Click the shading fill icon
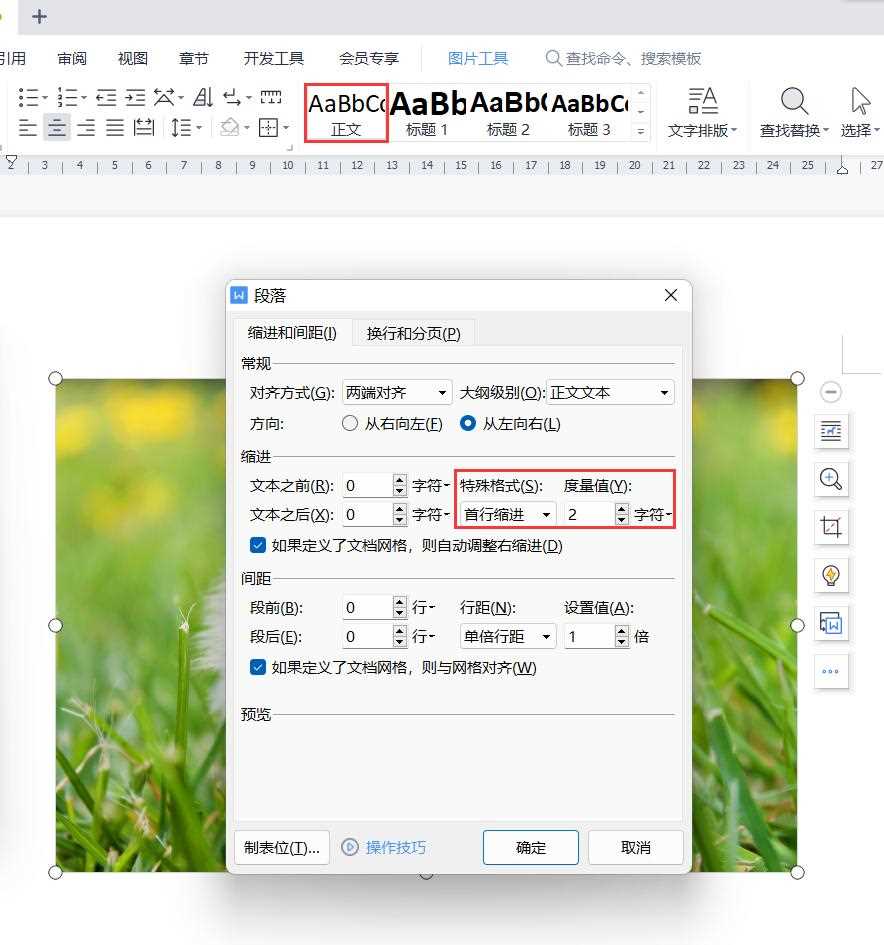The width and height of the screenshot is (884, 945). (230, 128)
